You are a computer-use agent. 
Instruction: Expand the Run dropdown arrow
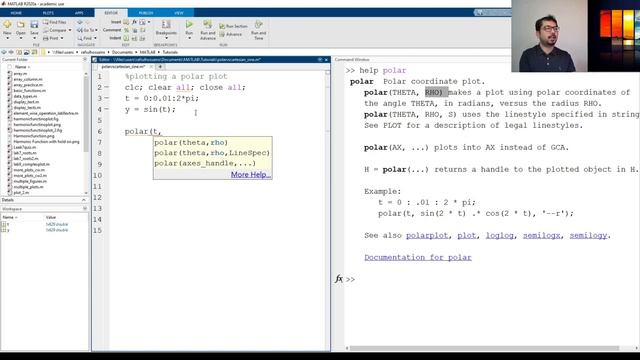tap(189, 38)
